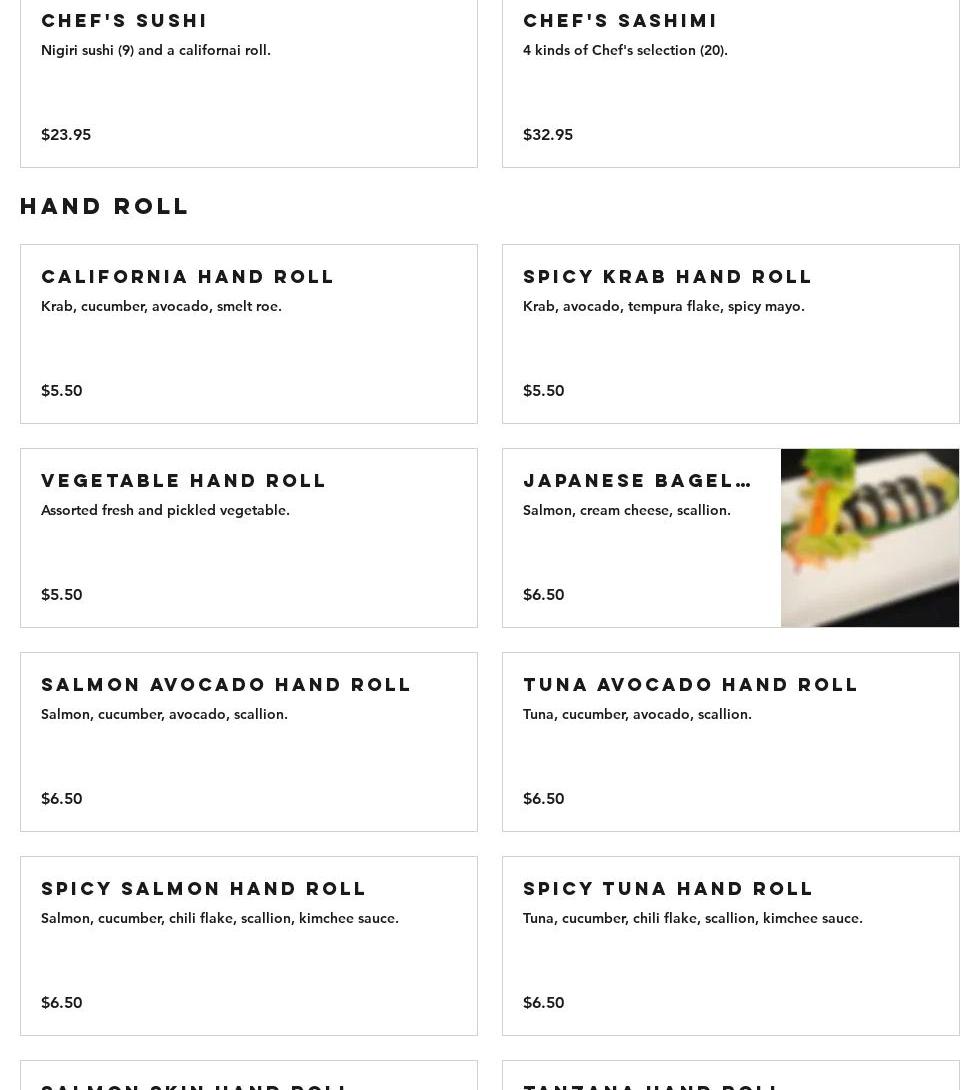
Task: Open the Chef's Sashimi menu item
Action: 731,83
